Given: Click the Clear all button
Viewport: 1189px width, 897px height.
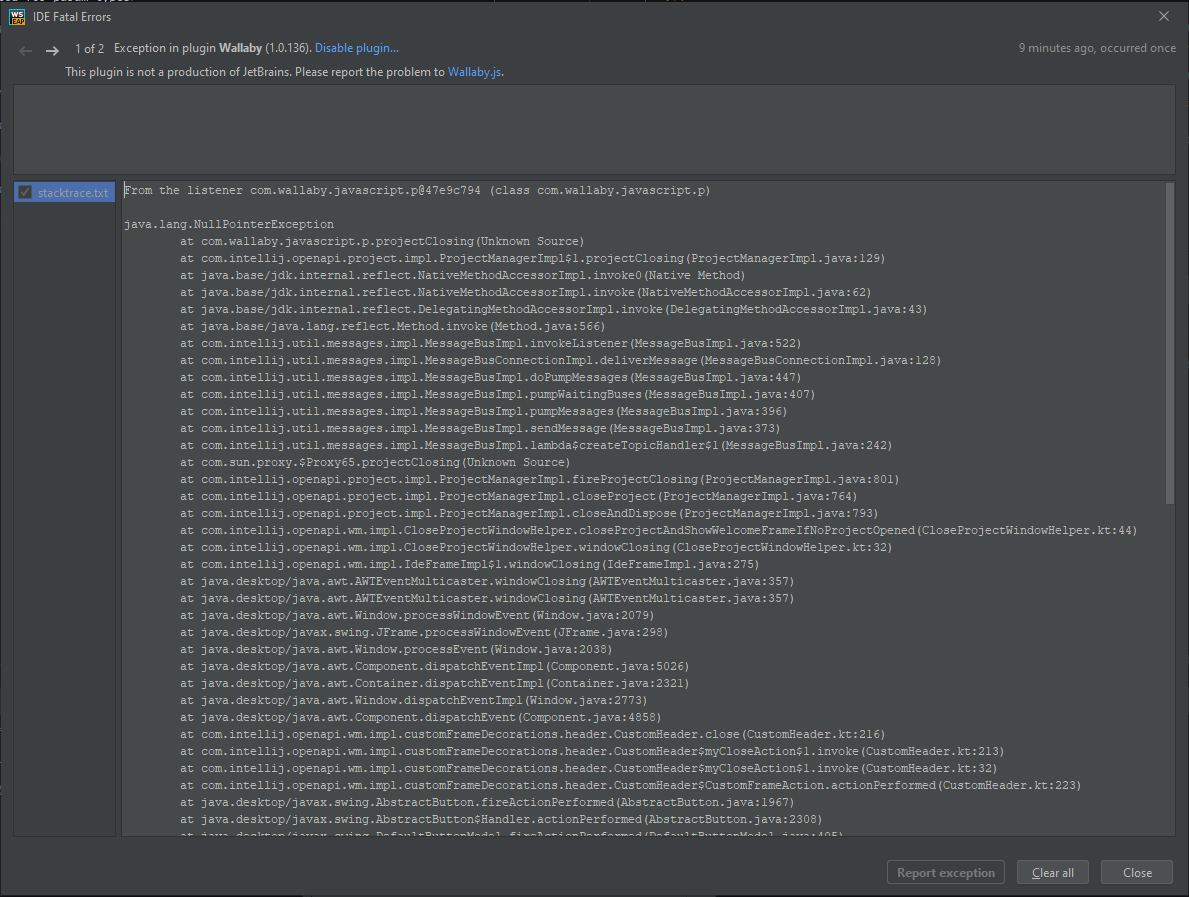Looking at the screenshot, I should [1053, 873].
